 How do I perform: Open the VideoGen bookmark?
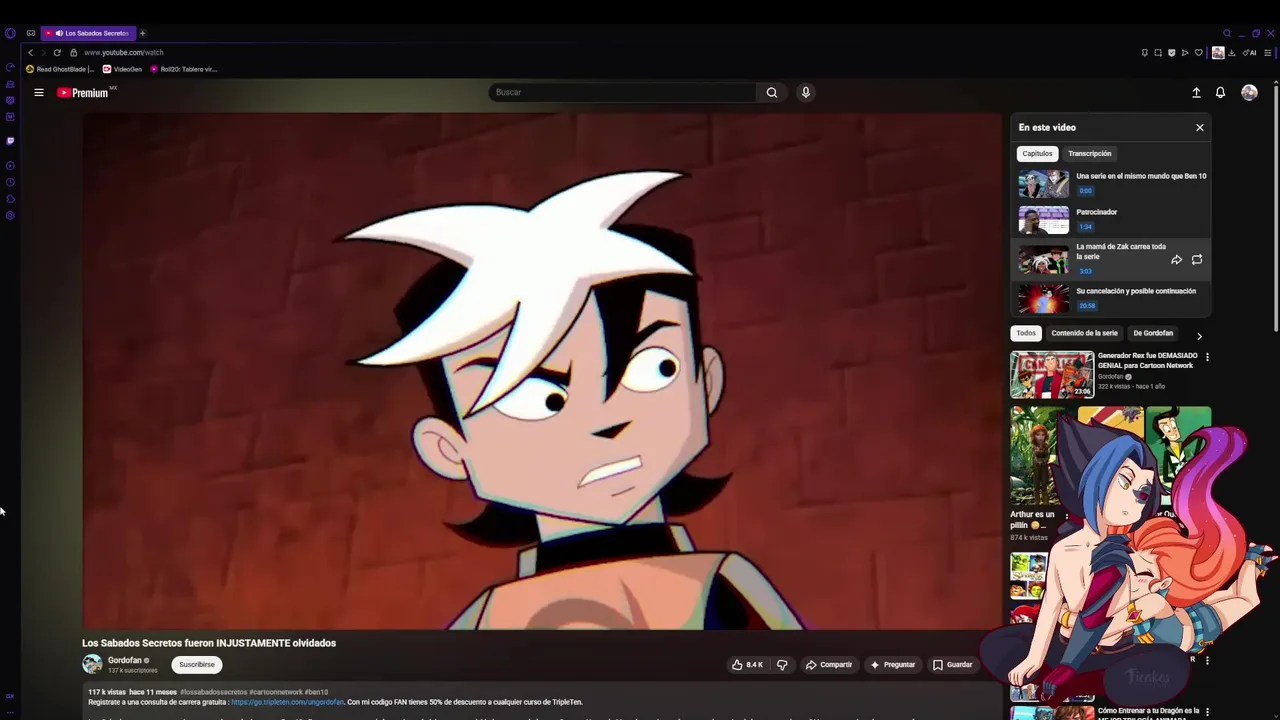click(x=123, y=69)
